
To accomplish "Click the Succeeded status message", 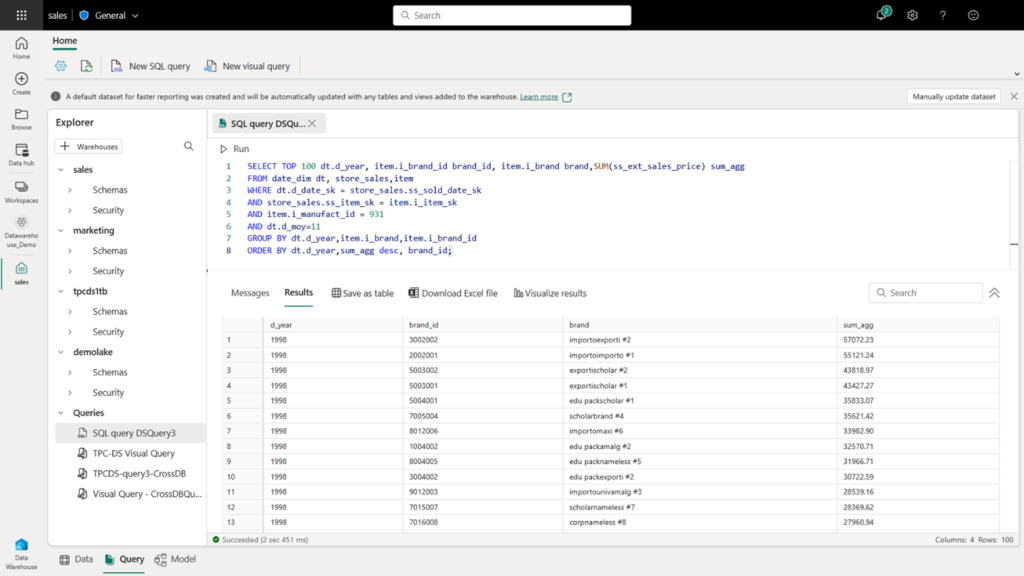I will click(260, 540).
